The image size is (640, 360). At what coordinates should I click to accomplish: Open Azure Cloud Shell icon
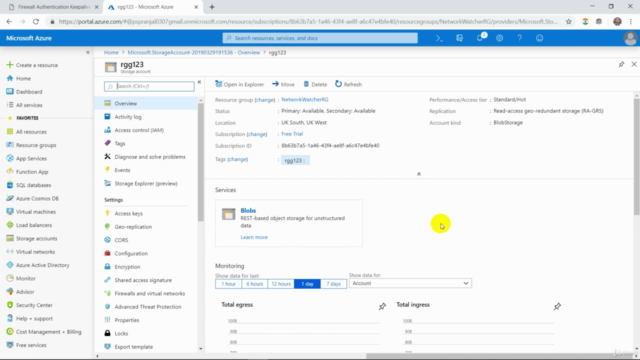pos(439,38)
